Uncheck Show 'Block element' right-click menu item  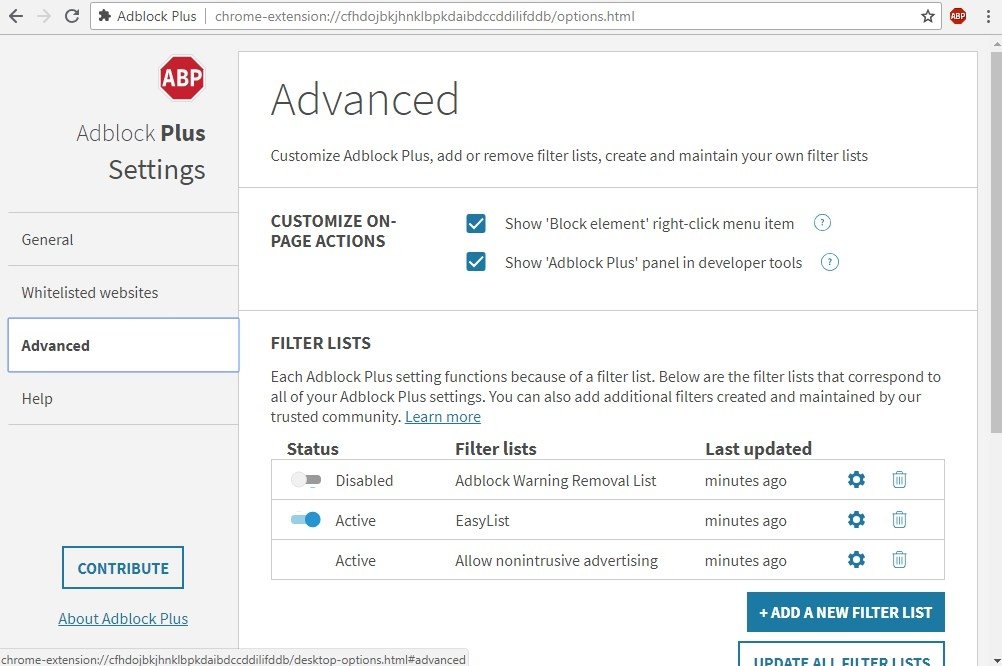[x=475, y=224]
